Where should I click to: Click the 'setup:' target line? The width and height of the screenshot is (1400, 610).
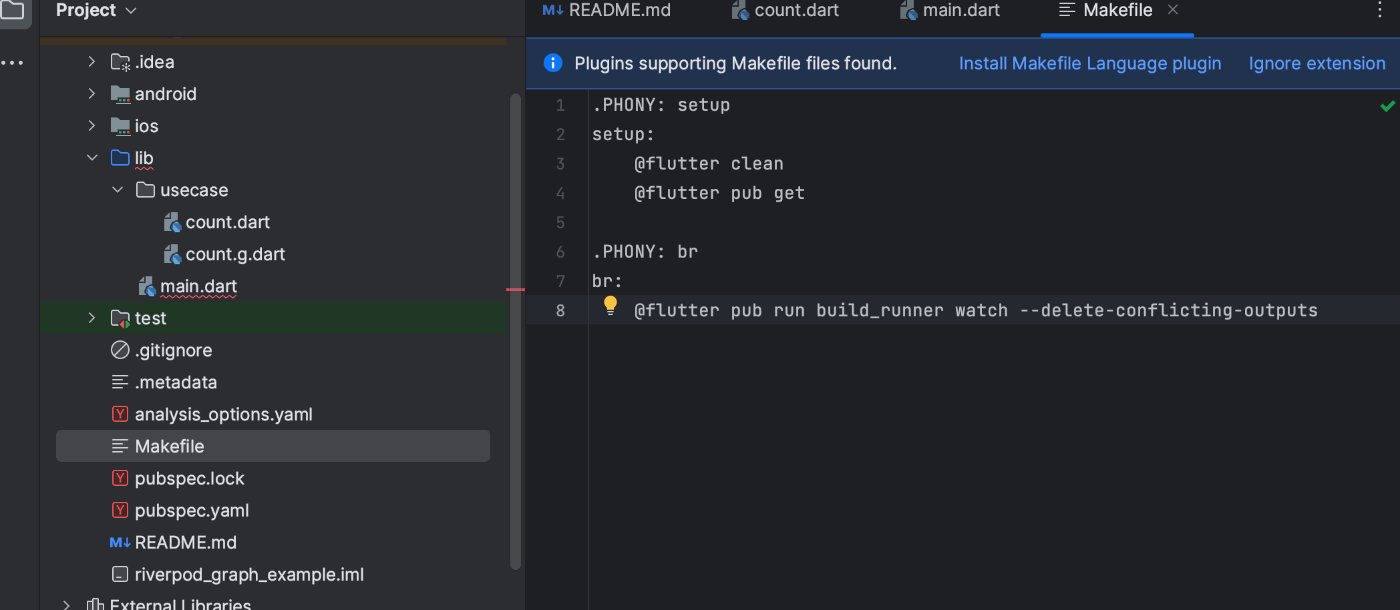623,134
